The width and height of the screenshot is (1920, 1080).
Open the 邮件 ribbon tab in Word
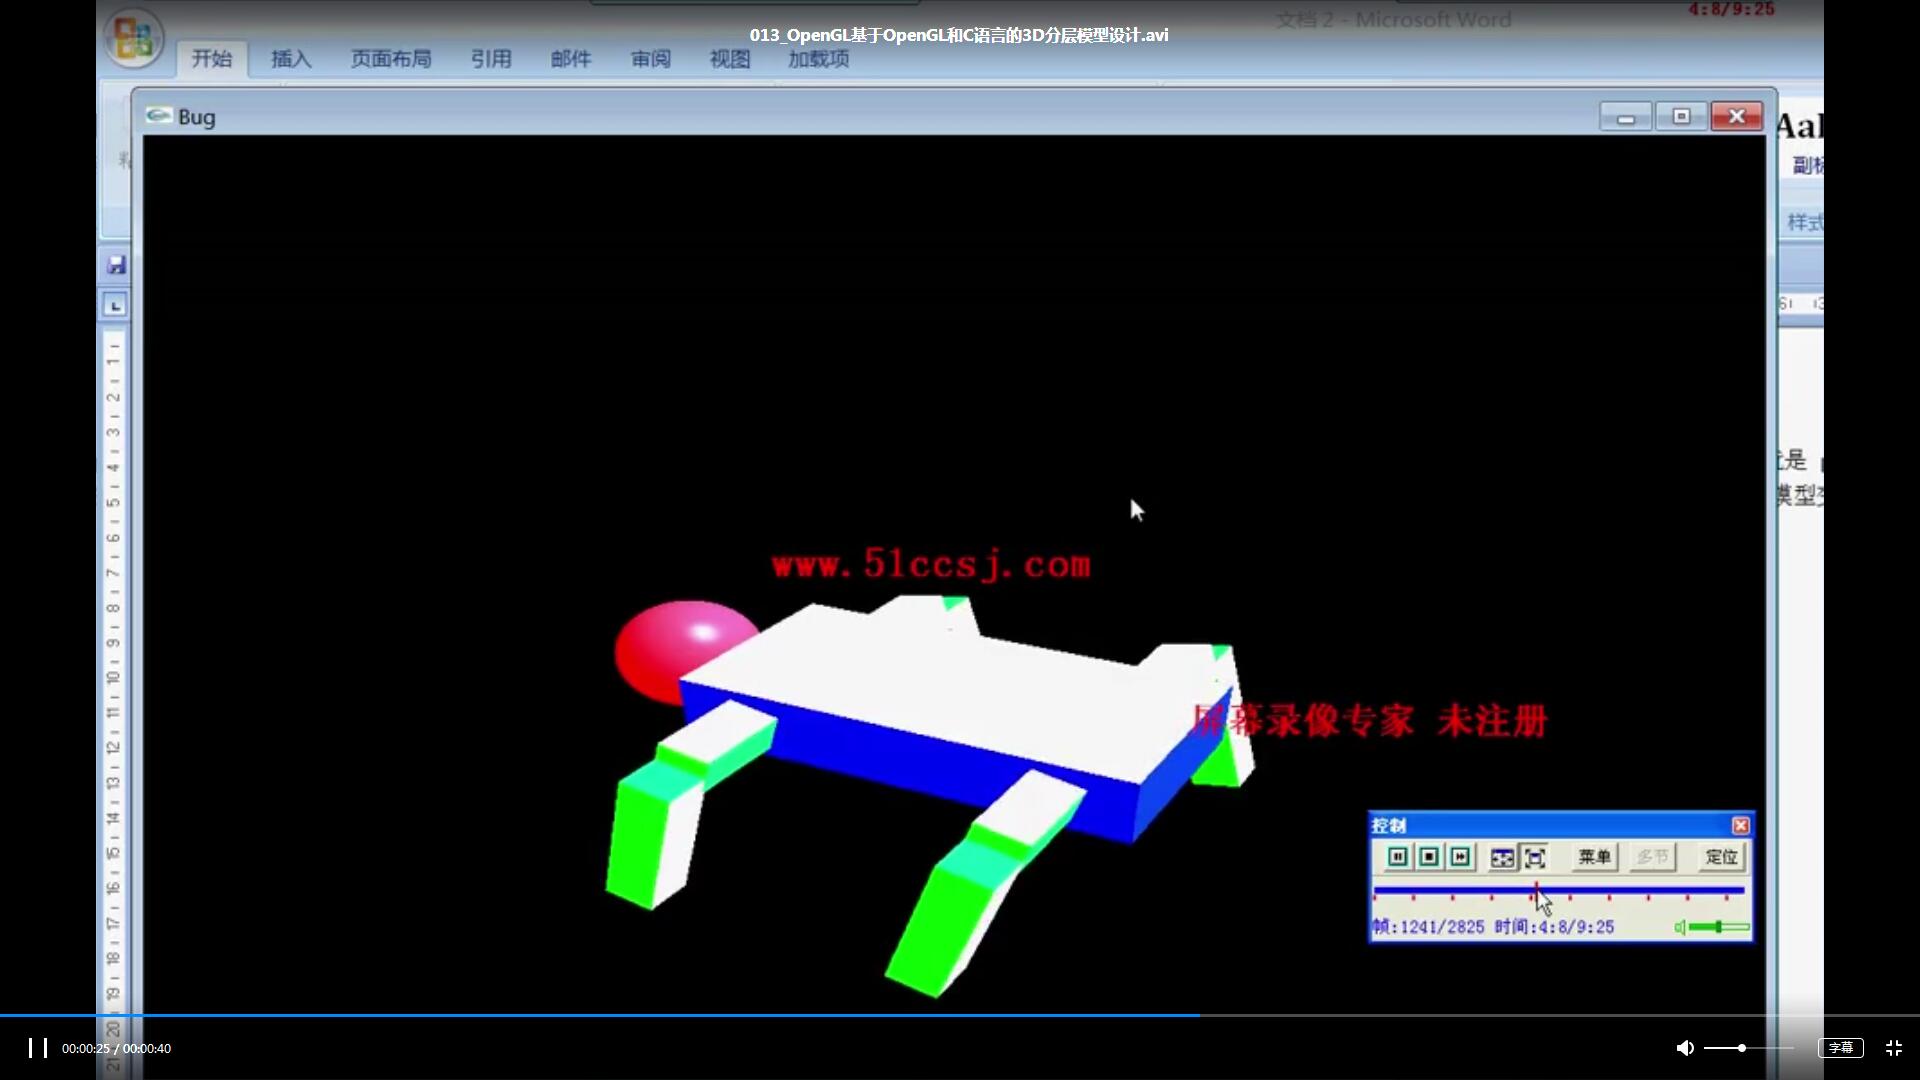(x=571, y=59)
